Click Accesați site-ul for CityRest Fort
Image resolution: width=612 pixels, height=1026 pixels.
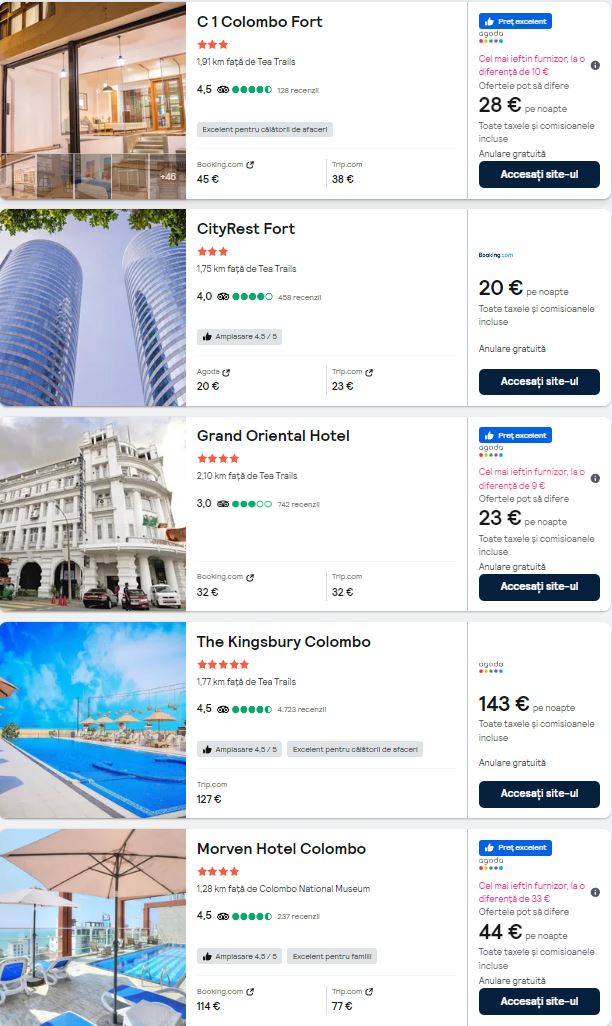pyautogui.click(x=539, y=381)
